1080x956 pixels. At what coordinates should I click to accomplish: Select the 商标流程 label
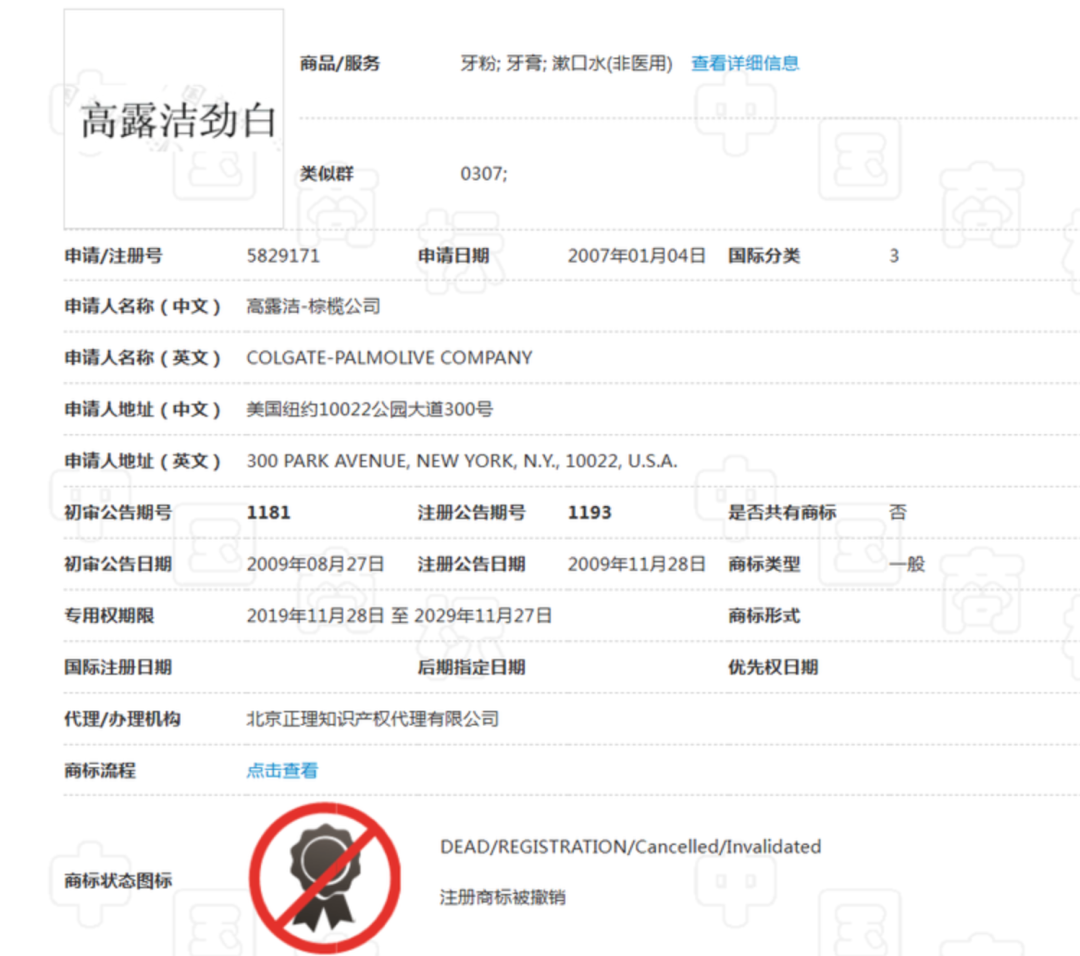click(100, 771)
